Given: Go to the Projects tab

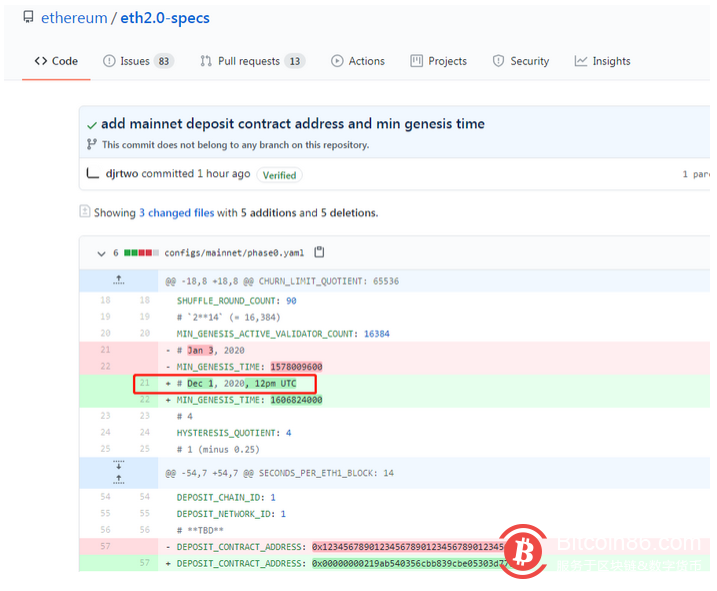Looking at the screenshot, I should tap(439, 61).
